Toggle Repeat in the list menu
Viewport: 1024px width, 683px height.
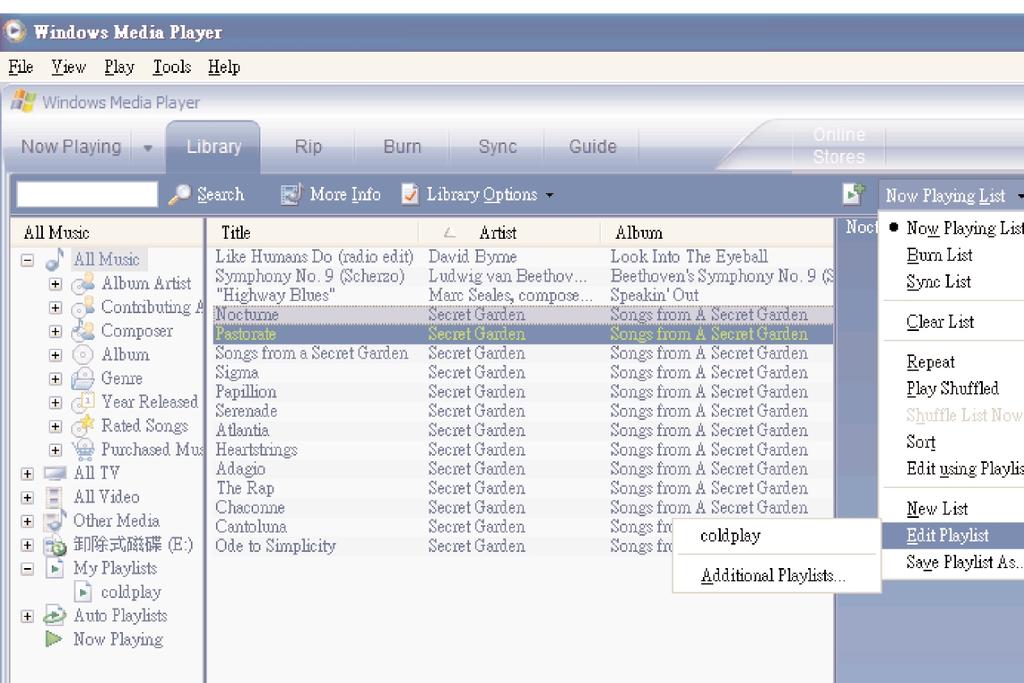pos(930,362)
